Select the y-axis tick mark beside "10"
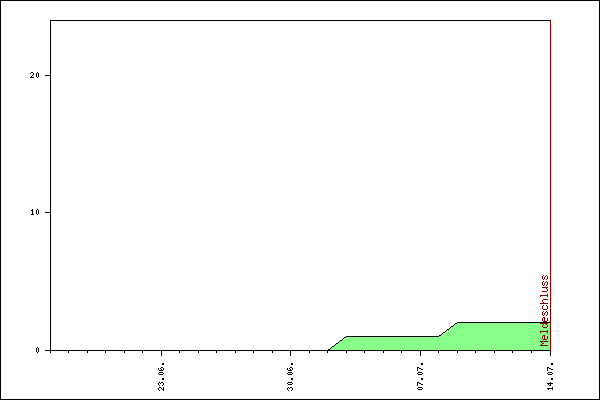 (46, 212)
